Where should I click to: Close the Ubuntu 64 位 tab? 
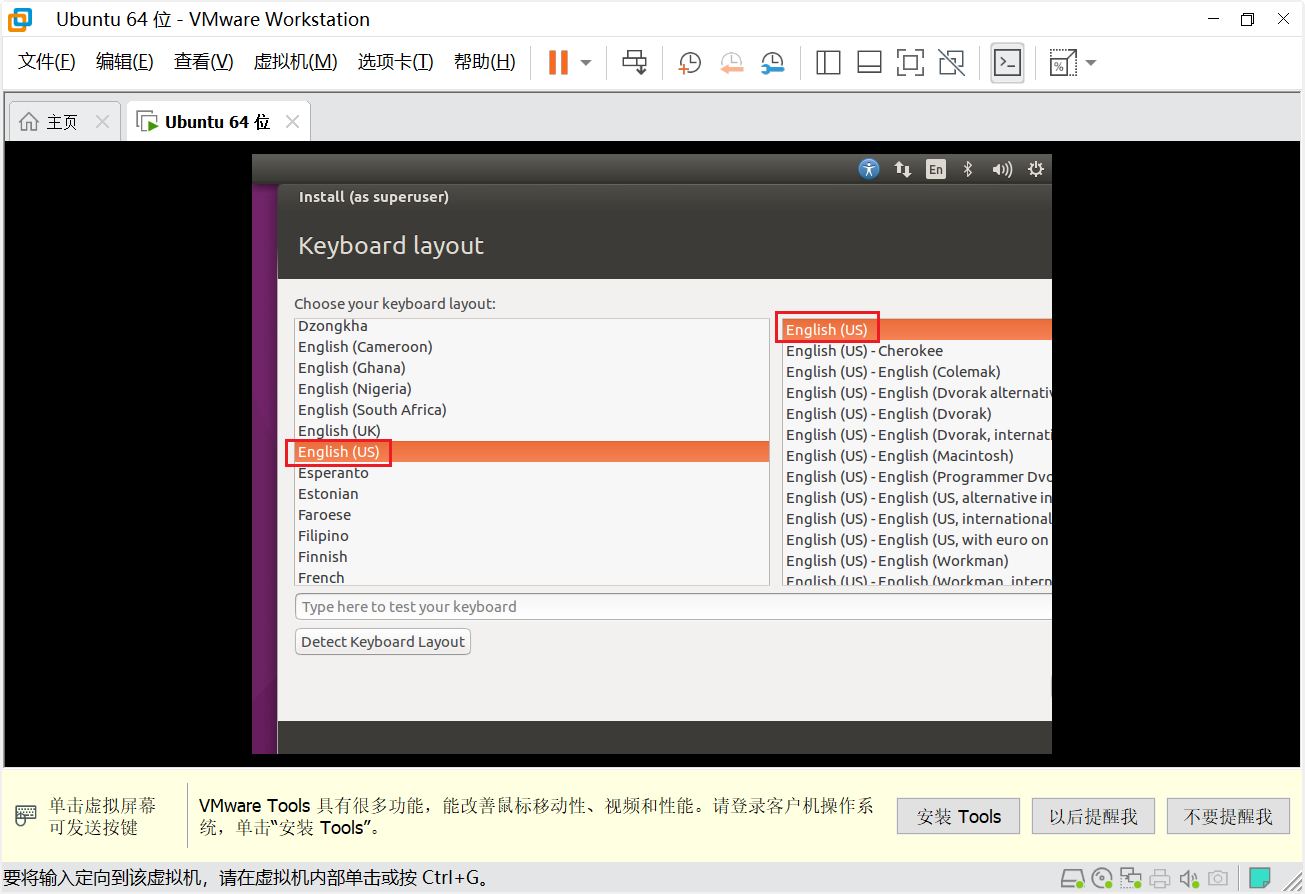[x=292, y=122]
